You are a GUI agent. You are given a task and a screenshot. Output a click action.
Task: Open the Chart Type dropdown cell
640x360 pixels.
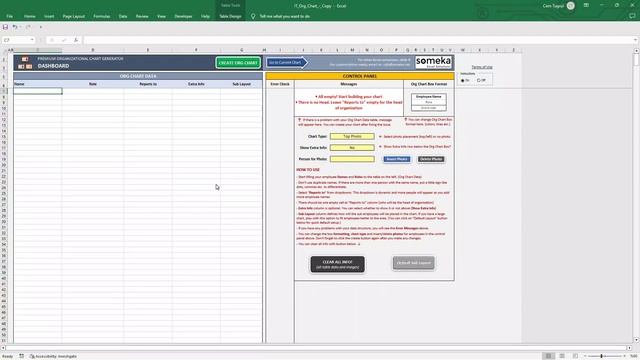coord(352,136)
